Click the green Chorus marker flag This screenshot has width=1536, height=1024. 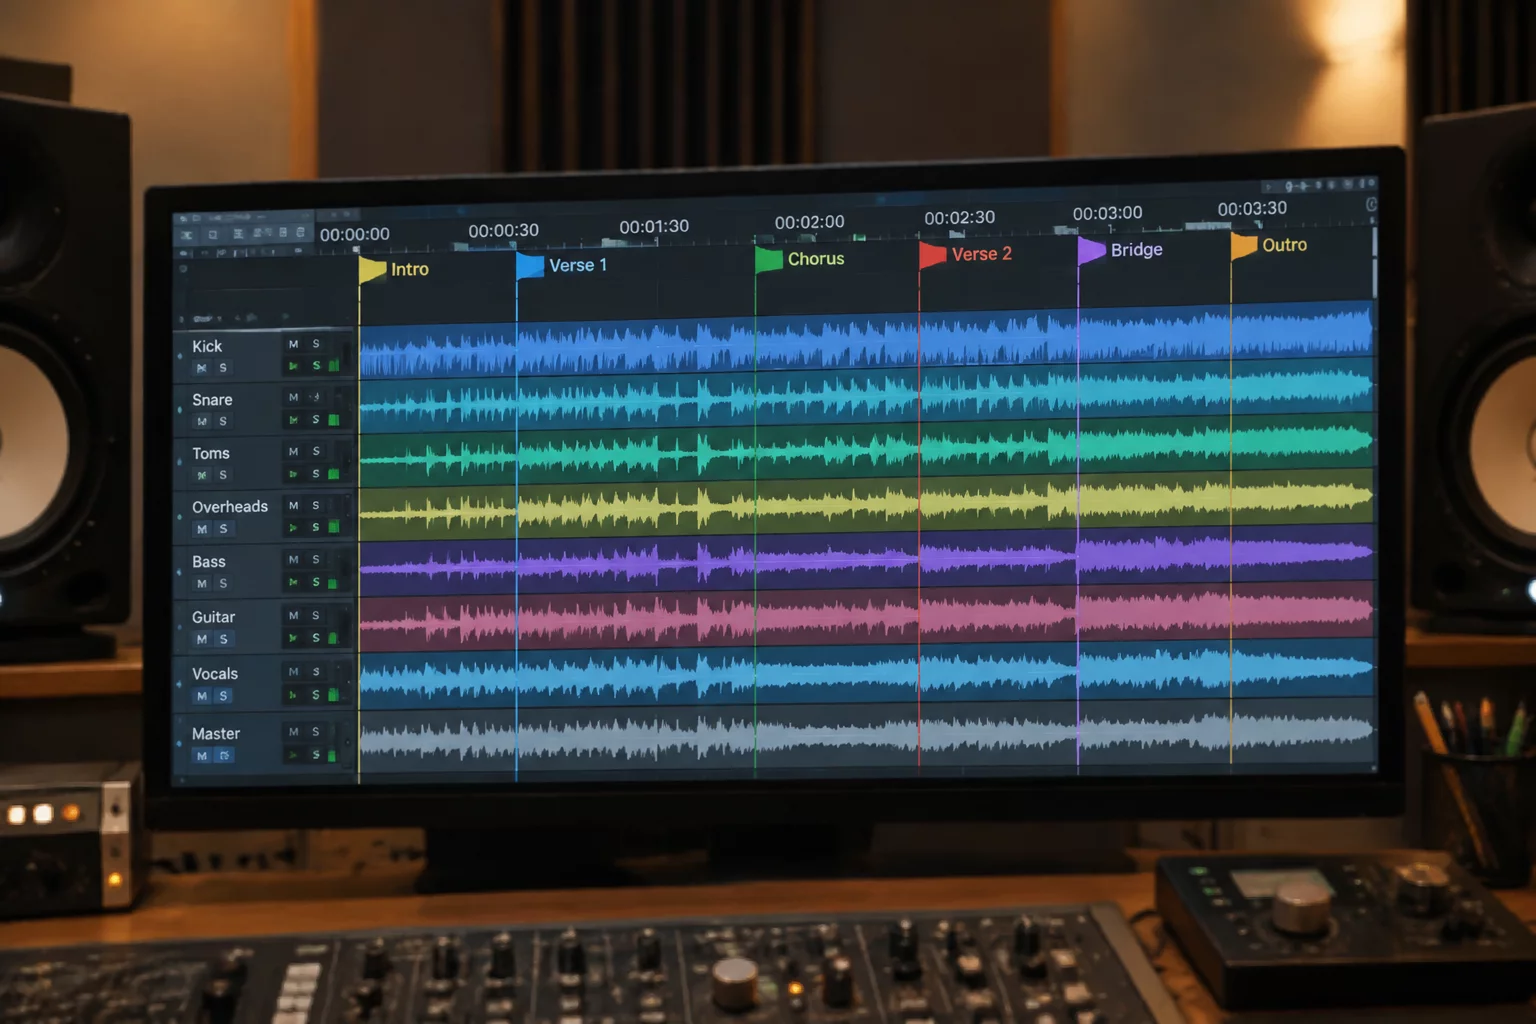tap(768, 260)
